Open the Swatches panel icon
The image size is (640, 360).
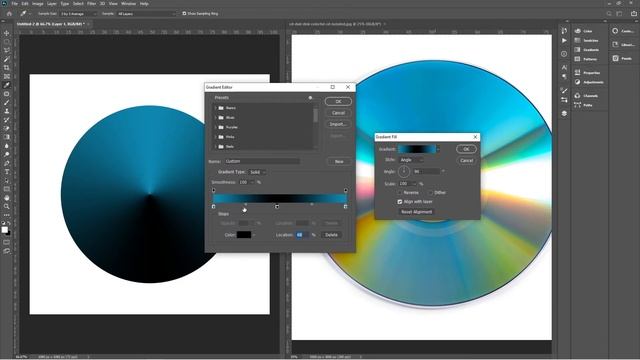[x=578, y=40]
